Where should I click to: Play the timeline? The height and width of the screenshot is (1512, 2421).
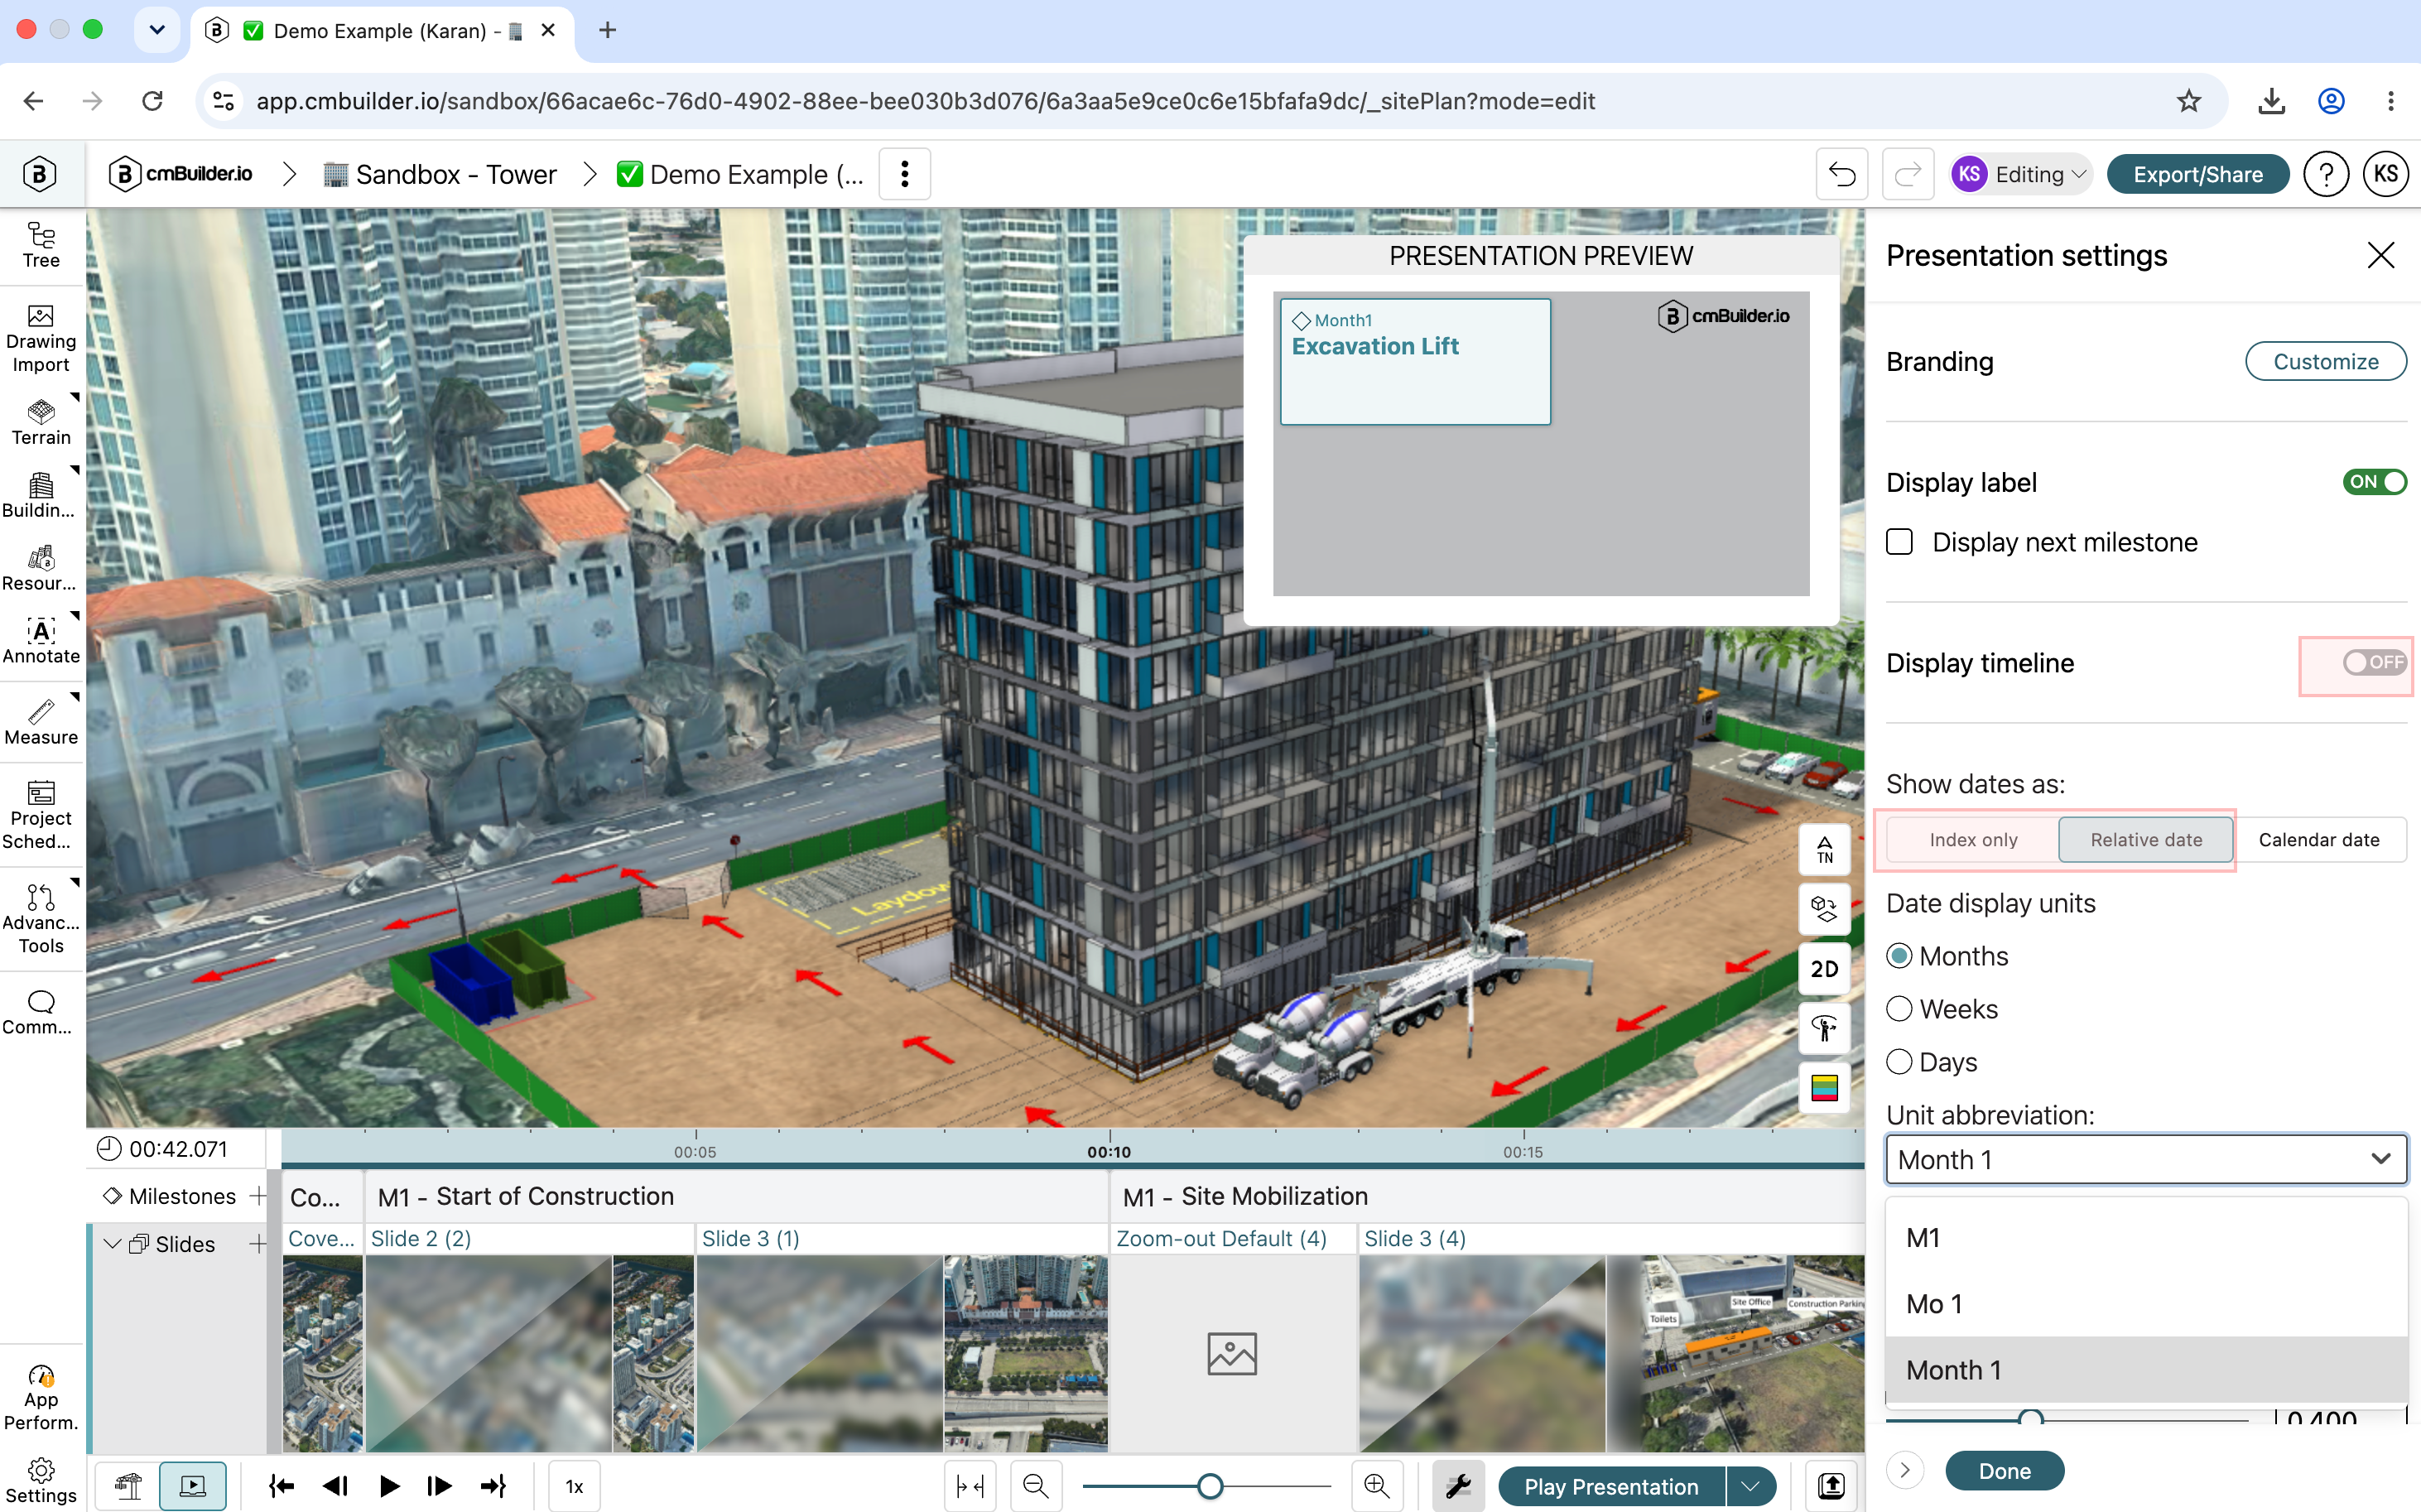(389, 1486)
